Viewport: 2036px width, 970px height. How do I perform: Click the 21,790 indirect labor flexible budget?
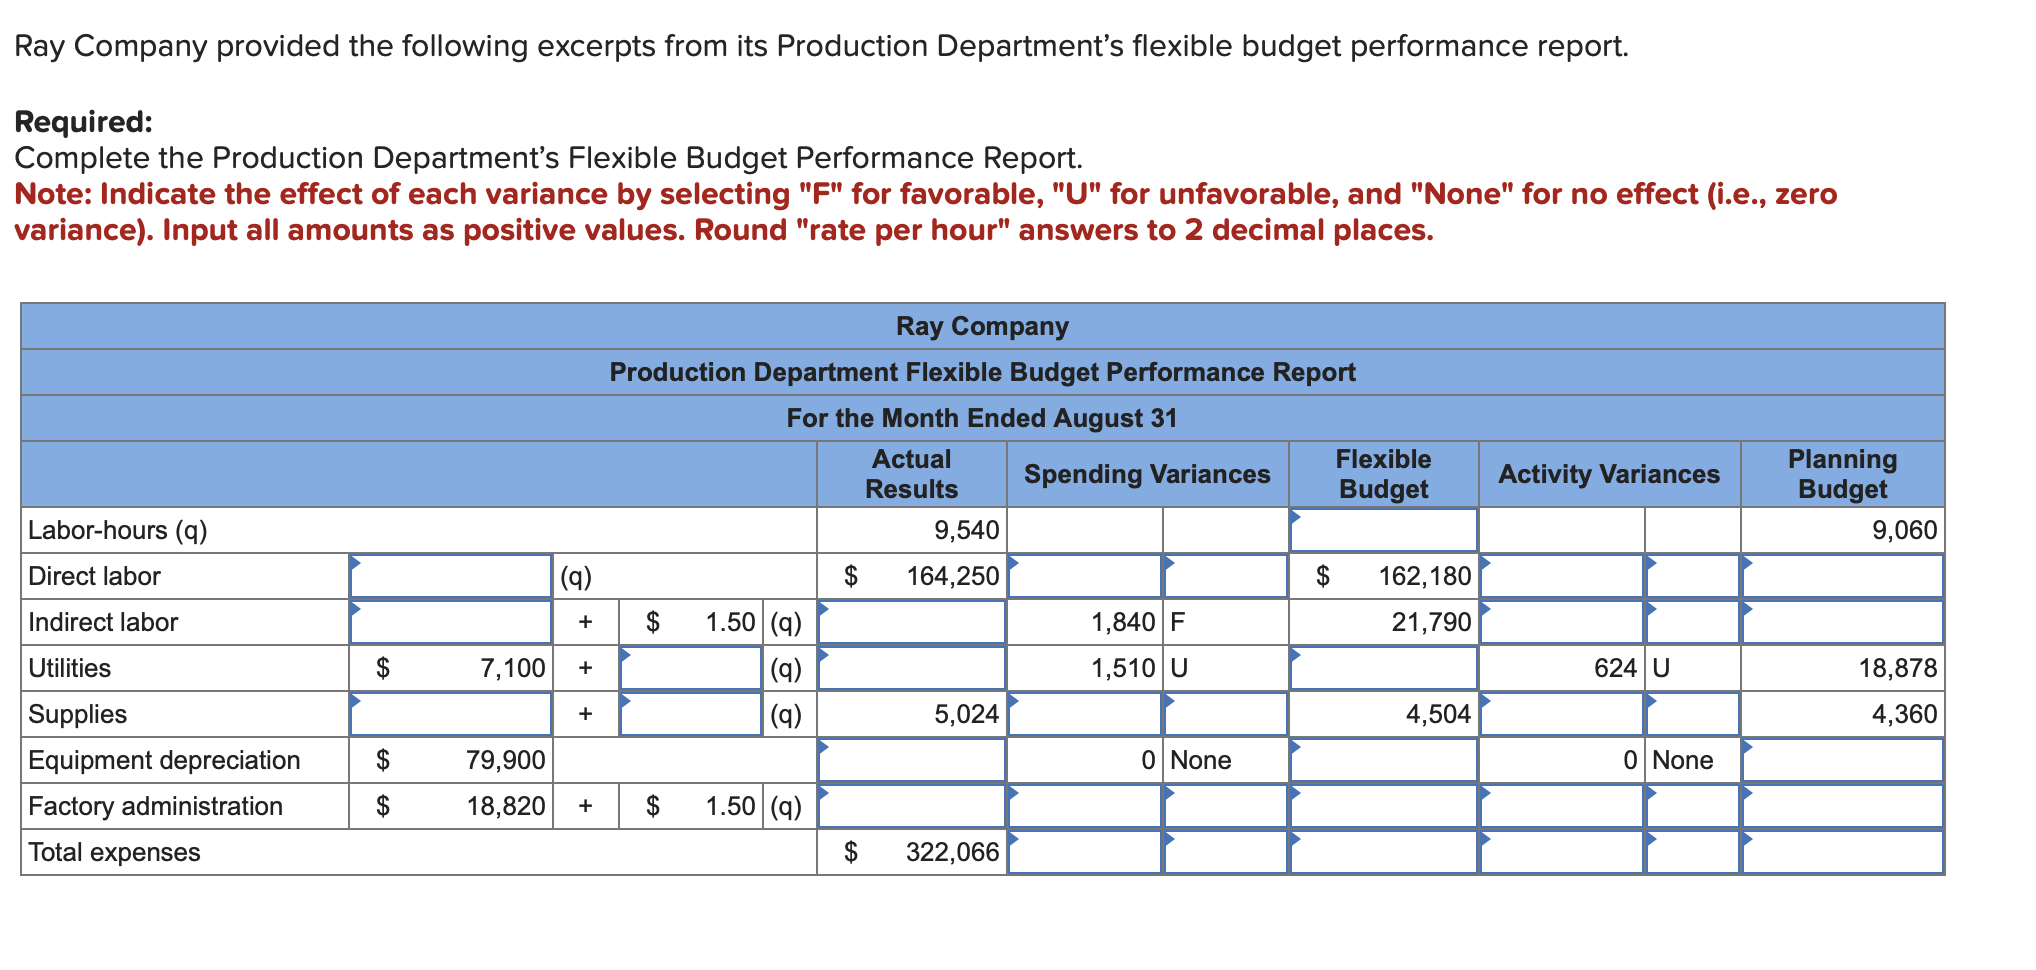point(1431,622)
